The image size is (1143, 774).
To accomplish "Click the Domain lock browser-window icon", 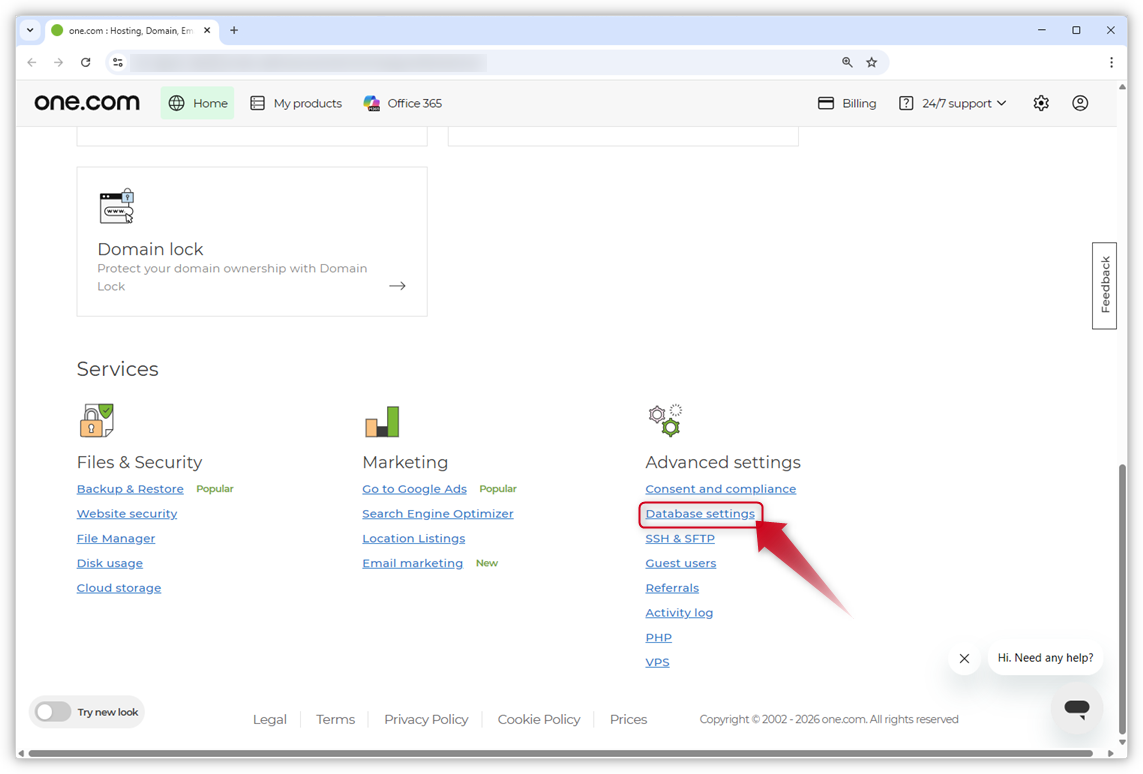I will point(116,205).
